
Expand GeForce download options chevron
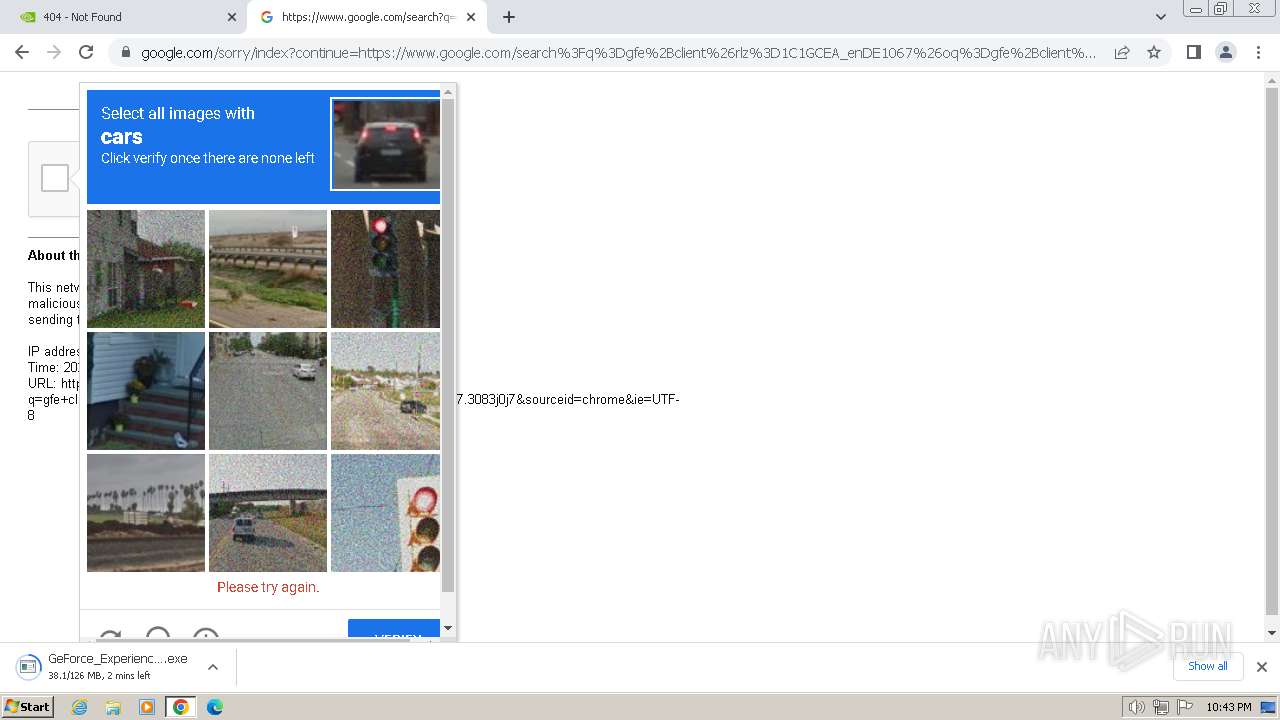[212, 666]
